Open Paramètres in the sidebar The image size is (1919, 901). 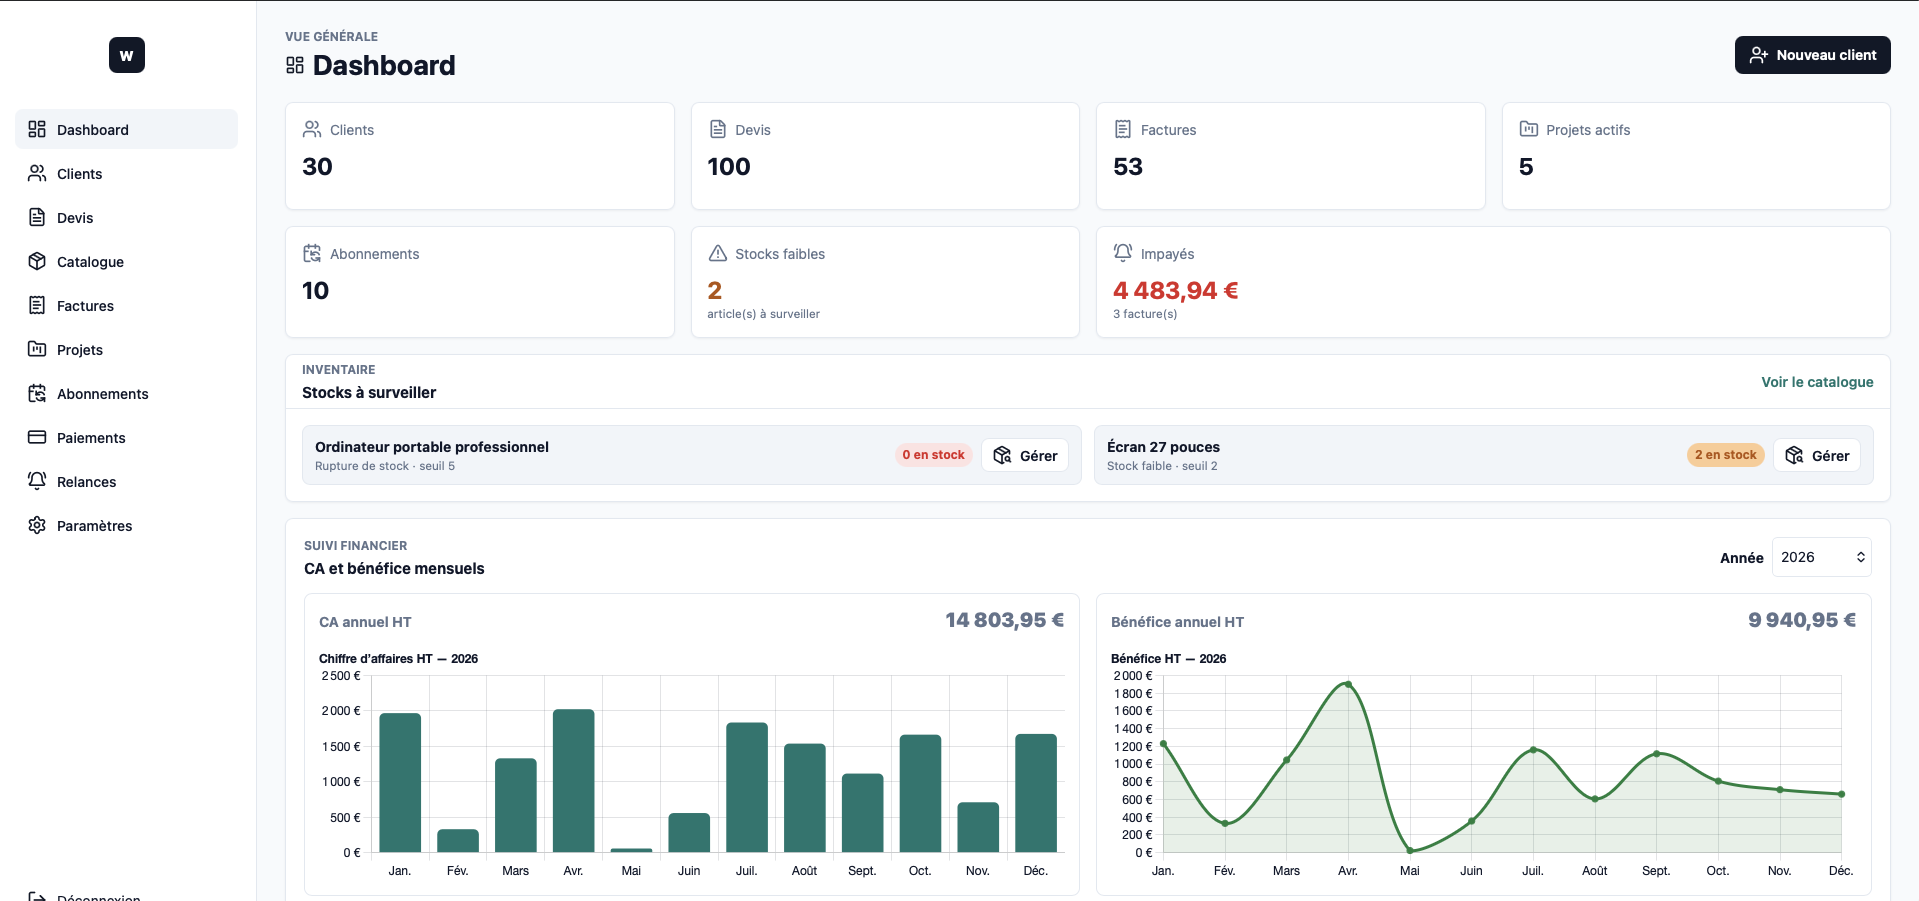click(126, 525)
